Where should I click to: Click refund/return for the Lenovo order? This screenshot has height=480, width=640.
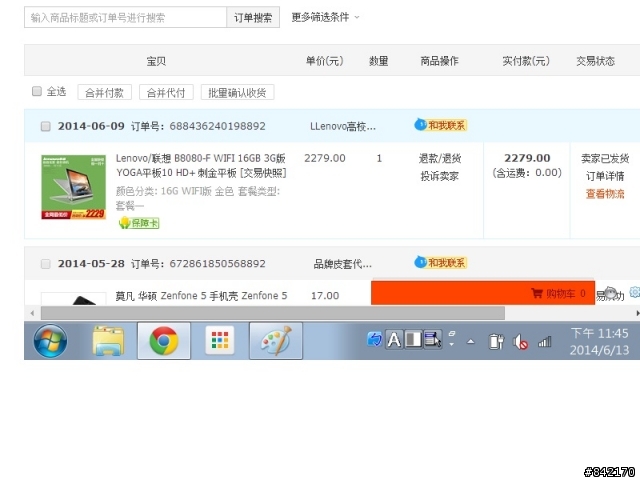440,158
